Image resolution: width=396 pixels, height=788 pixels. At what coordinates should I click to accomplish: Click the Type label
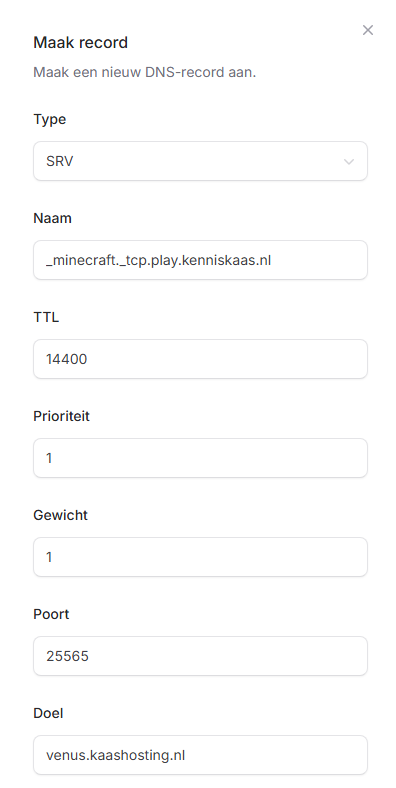click(50, 120)
